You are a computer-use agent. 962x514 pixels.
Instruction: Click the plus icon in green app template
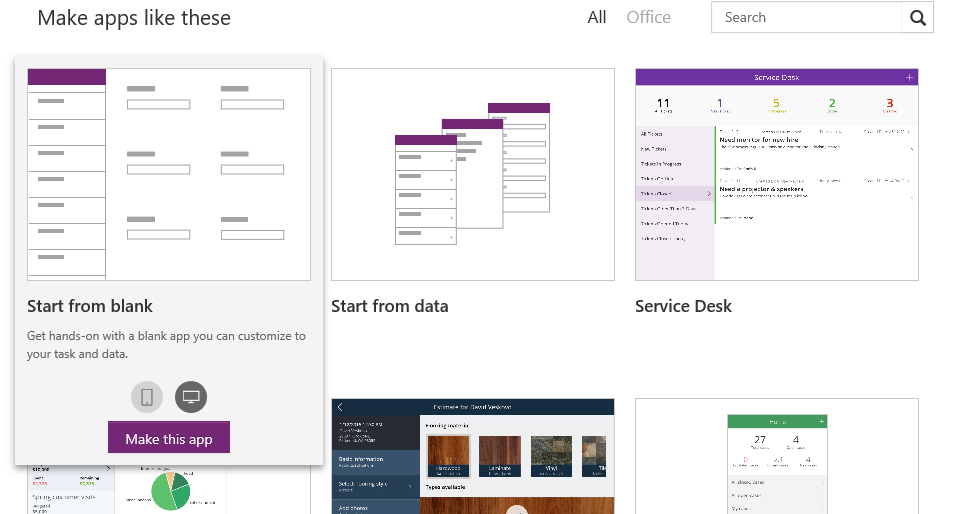coord(821,422)
